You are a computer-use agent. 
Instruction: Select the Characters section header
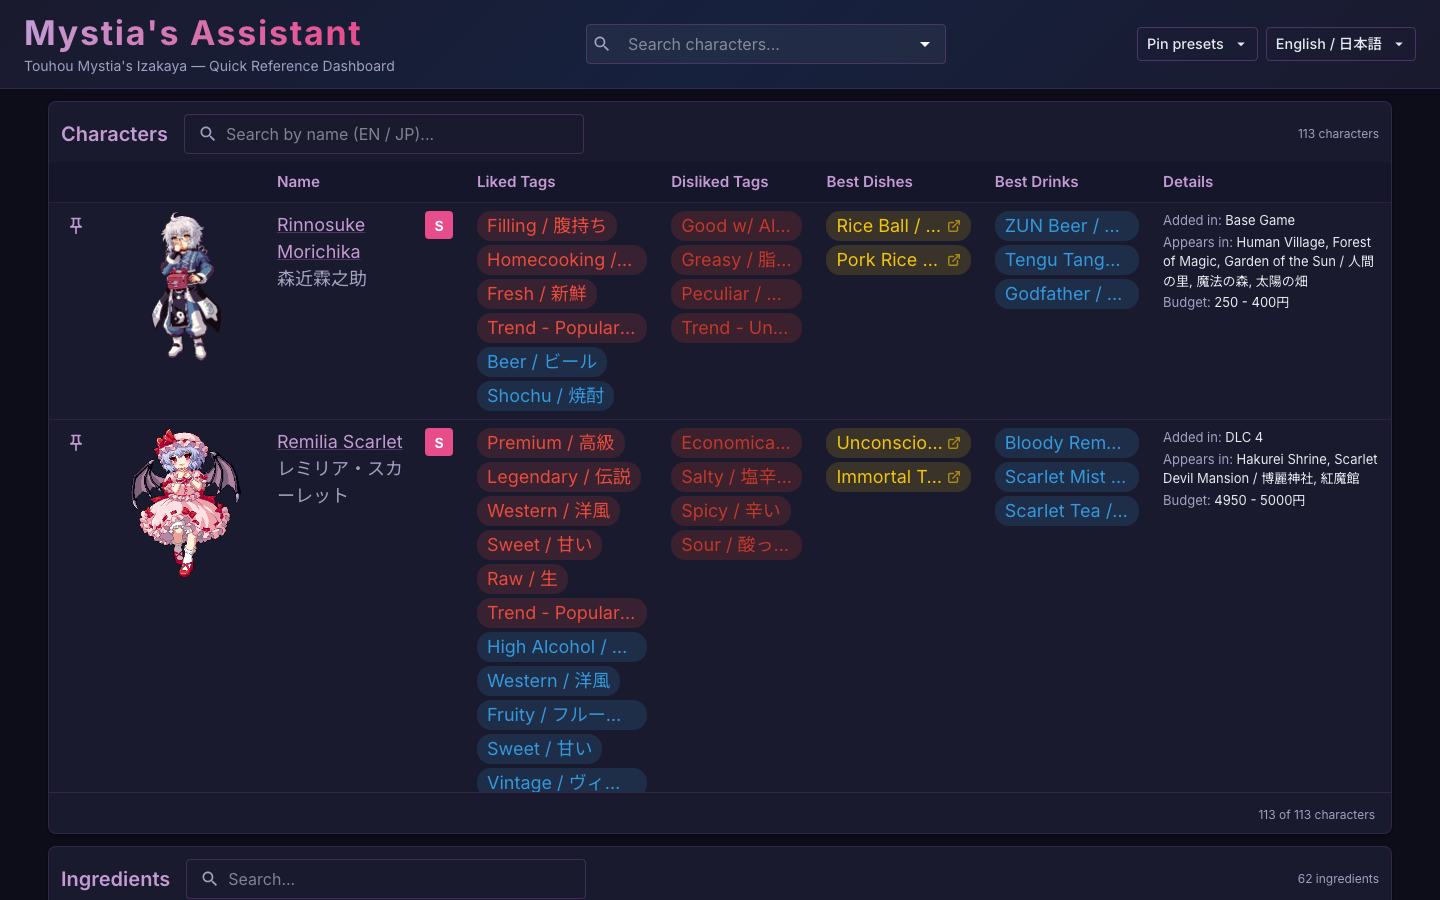coord(114,133)
